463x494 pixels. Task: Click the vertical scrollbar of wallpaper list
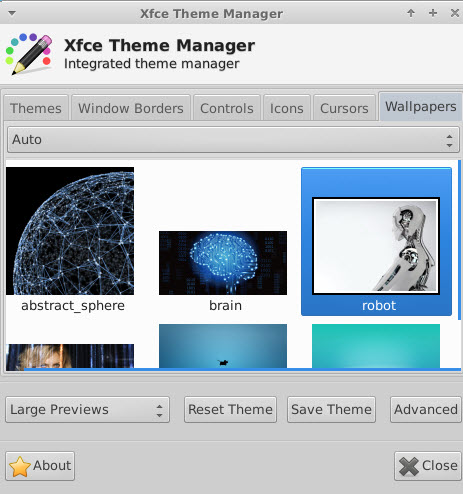pos(460,240)
